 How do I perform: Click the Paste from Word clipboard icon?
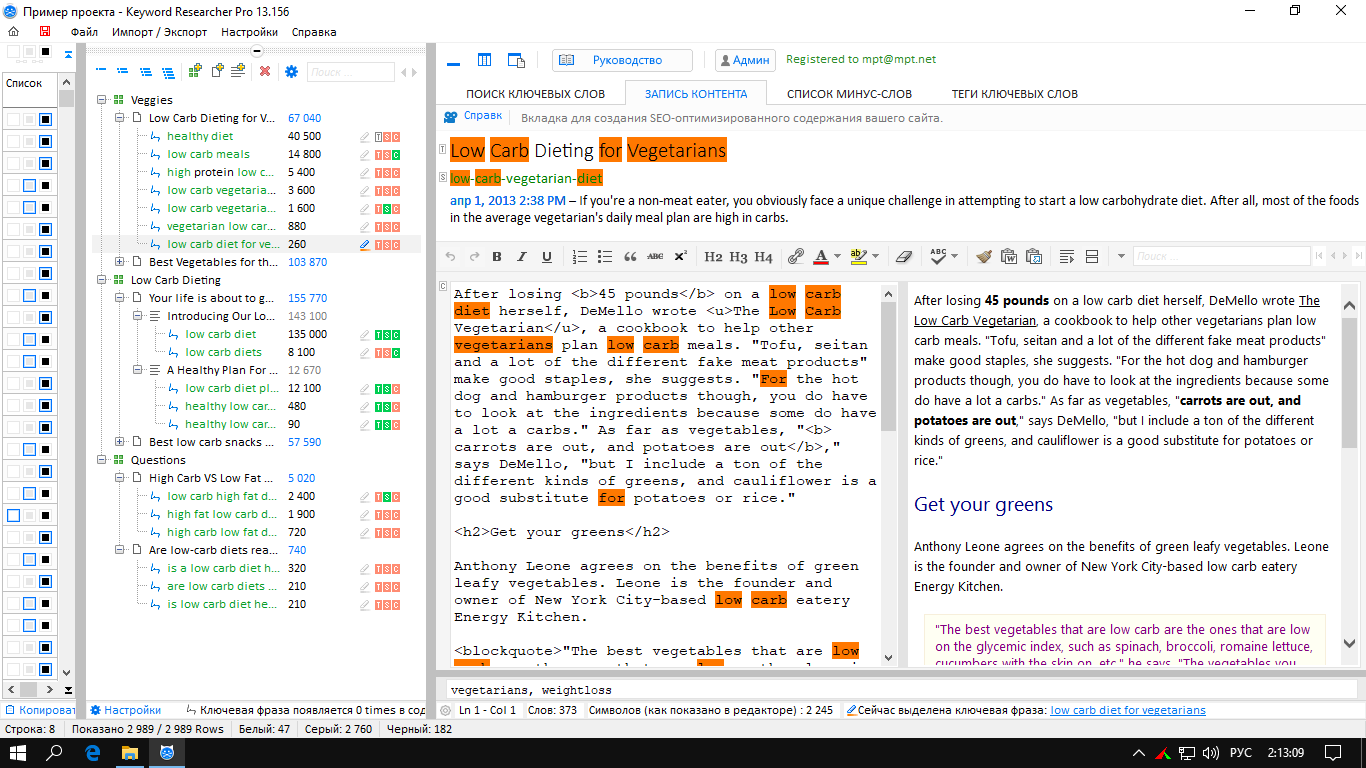click(1009, 257)
